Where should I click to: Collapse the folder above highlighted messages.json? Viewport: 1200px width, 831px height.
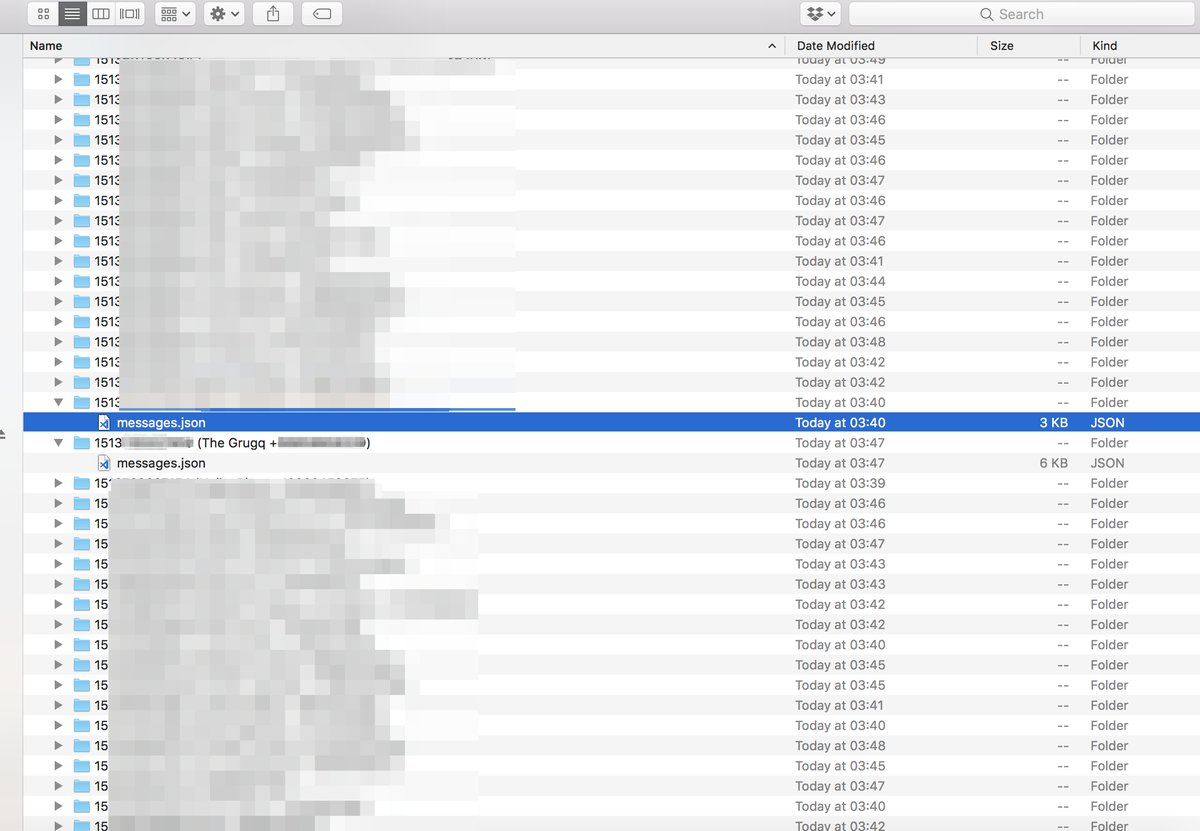(x=58, y=402)
